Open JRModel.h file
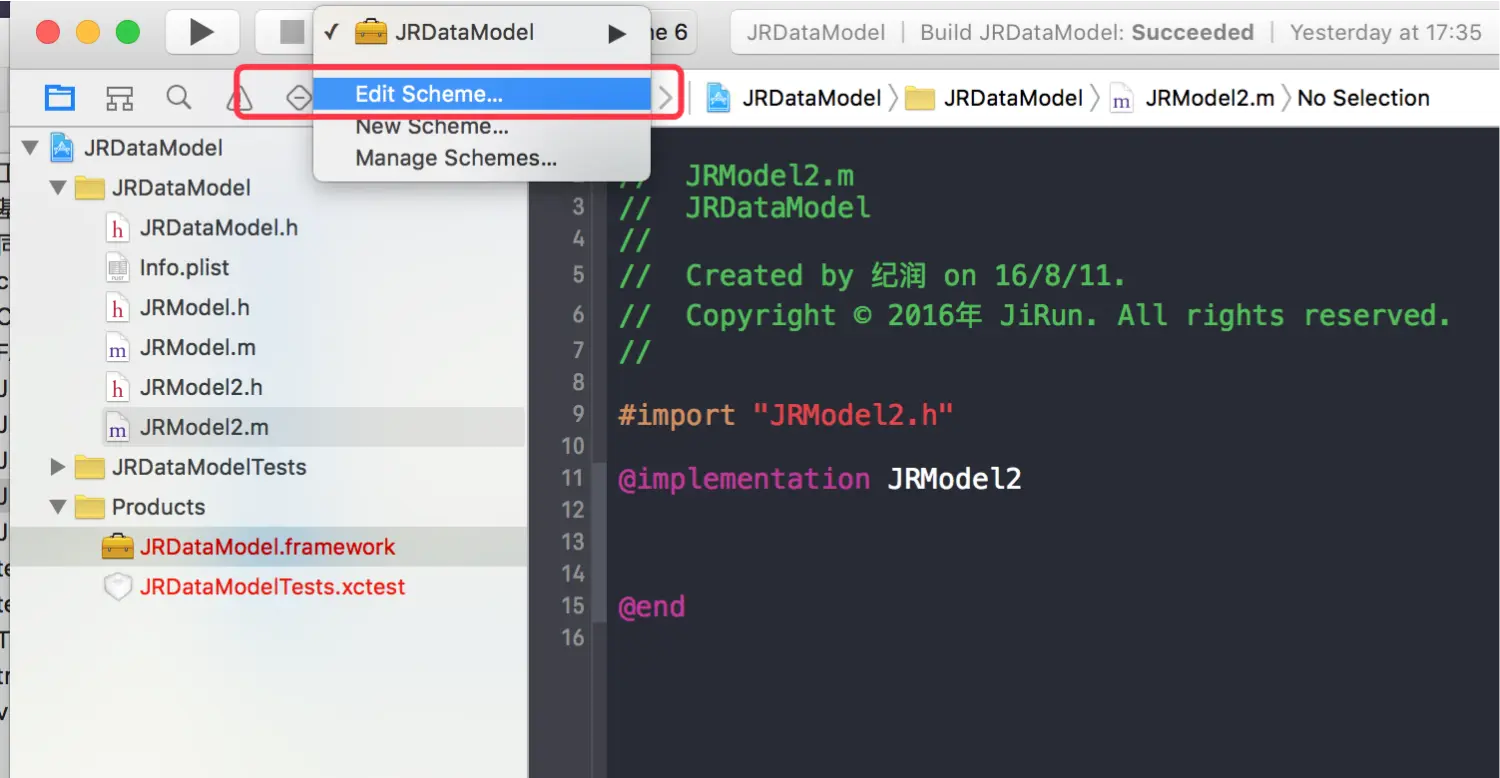The width and height of the screenshot is (1500, 778). click(194, 308)
